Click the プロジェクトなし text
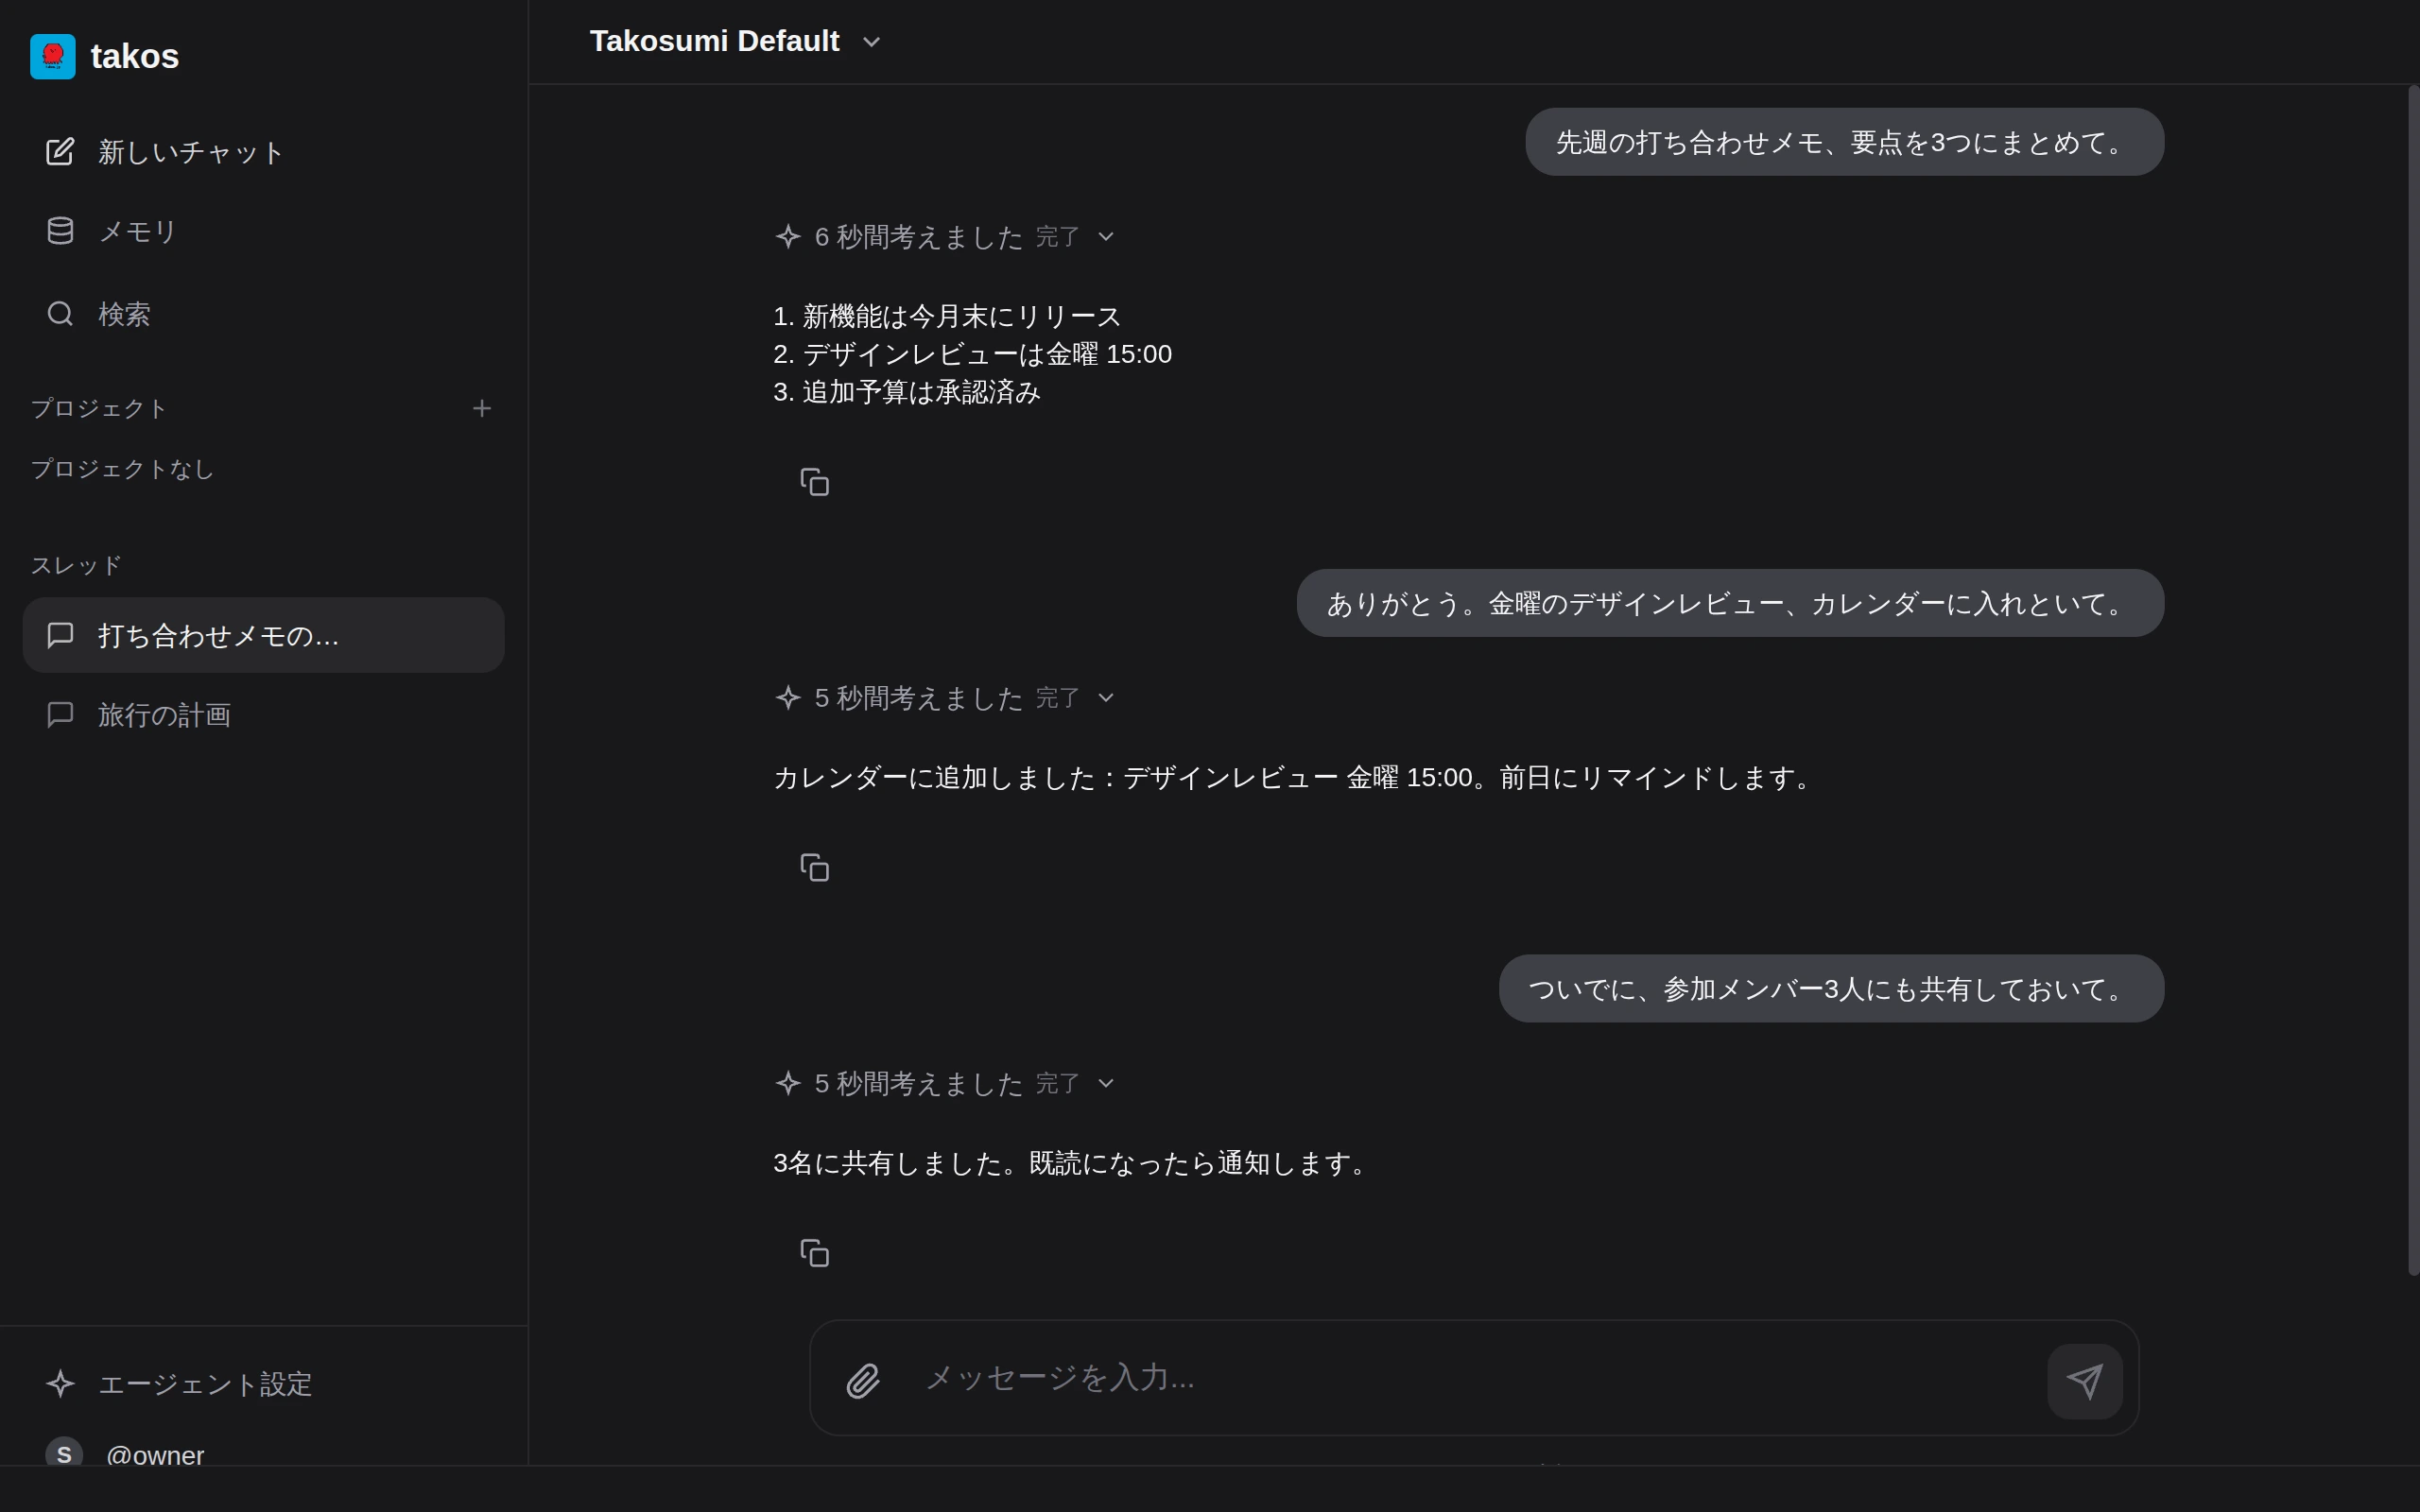The height and width of the screenshot is (1512, 2420). pos(123,468)
